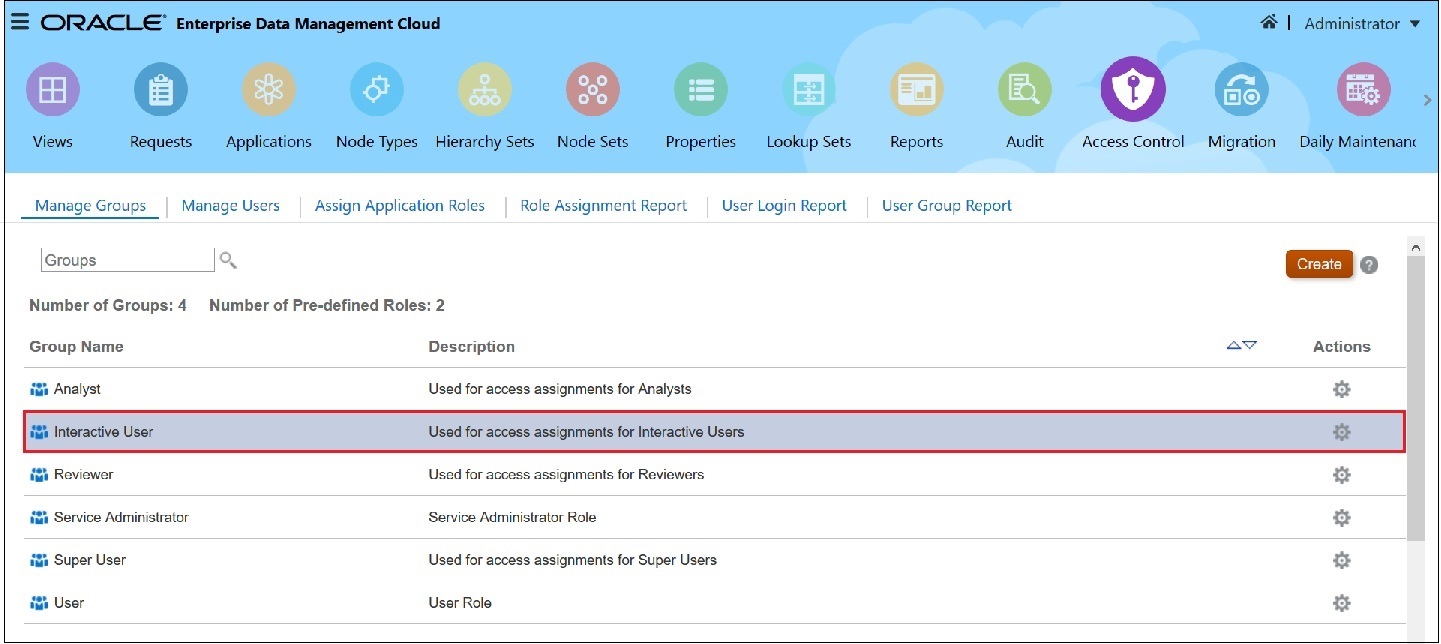Show more cards with right chevron
This screenshot has width=1441, height=644.
[1428, 99]
